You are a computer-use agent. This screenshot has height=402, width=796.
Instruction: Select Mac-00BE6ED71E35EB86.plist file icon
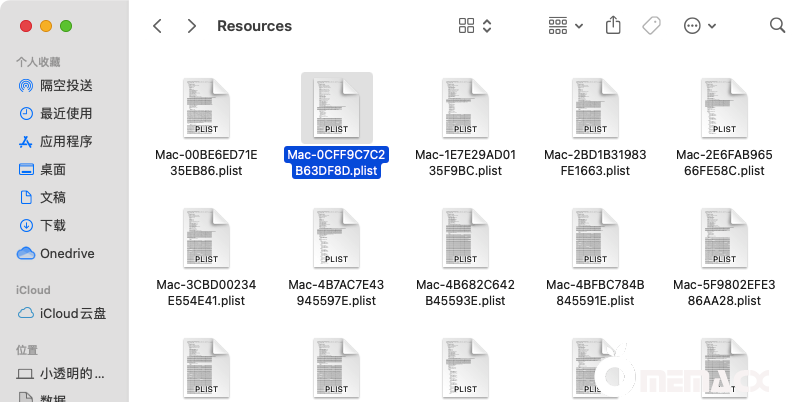207,107
